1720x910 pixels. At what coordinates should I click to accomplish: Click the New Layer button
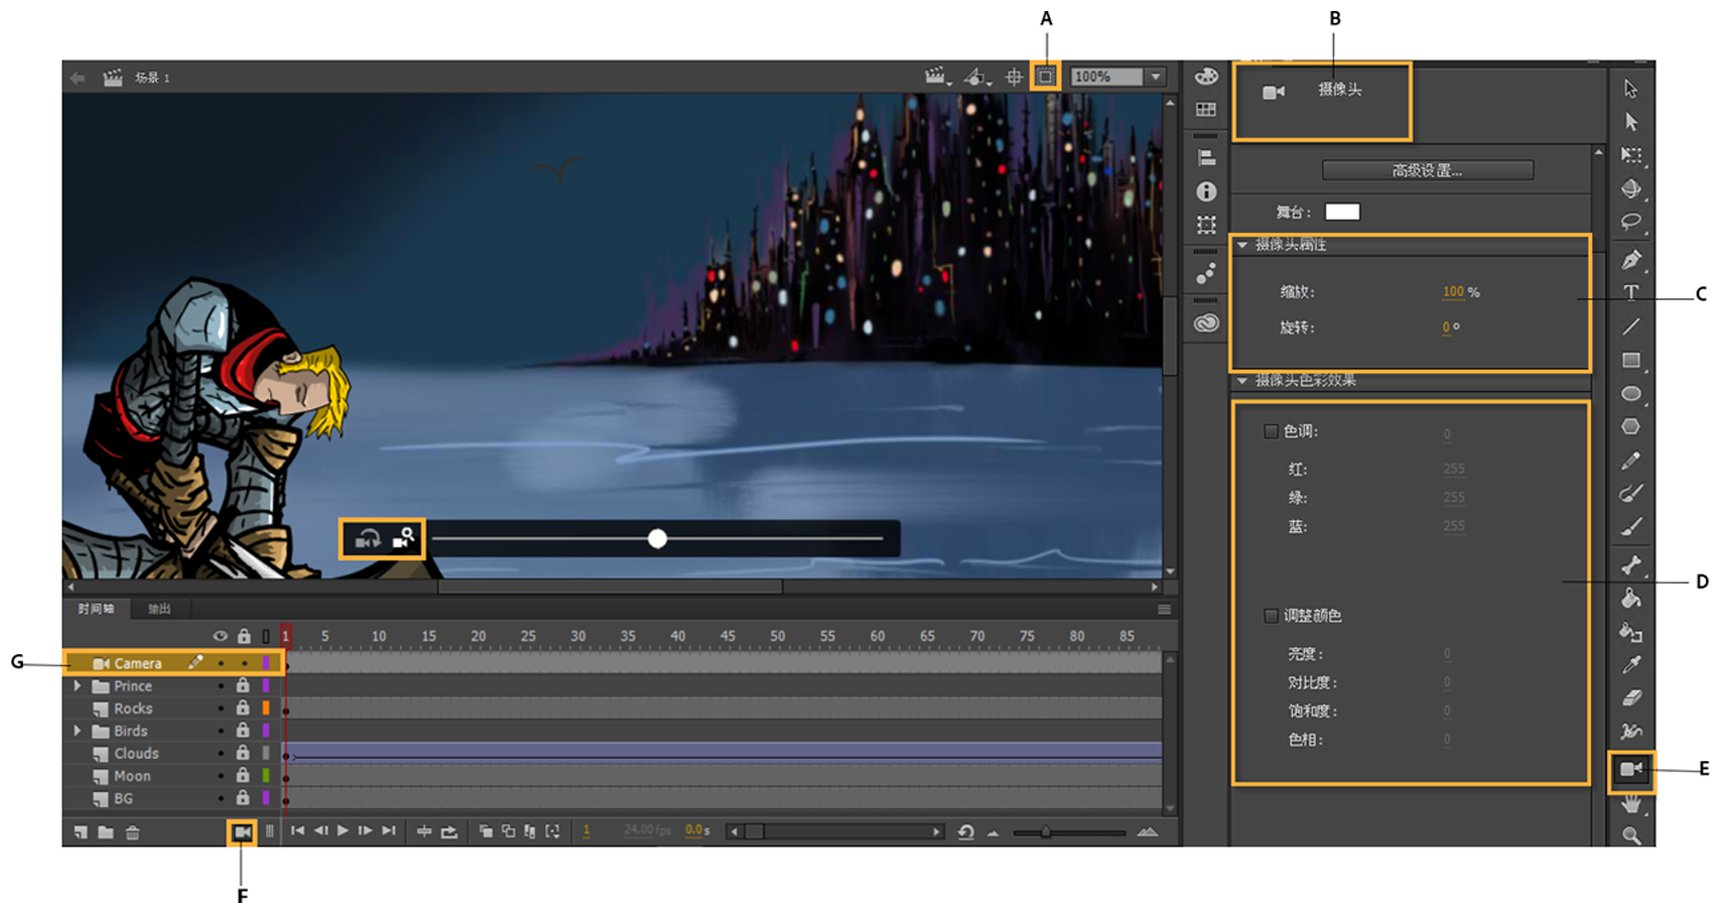point(81,832)
